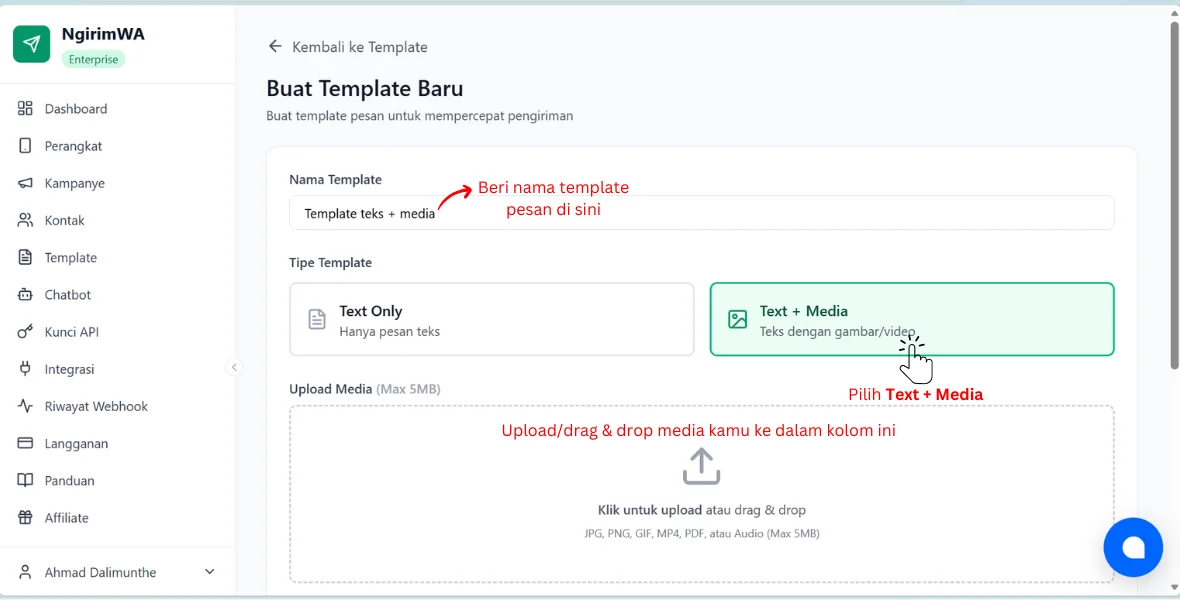The width and height of the screenshot is (1180, 600).
Task: Open the blue chat support bubble
Action: [x=1133, y=547]
